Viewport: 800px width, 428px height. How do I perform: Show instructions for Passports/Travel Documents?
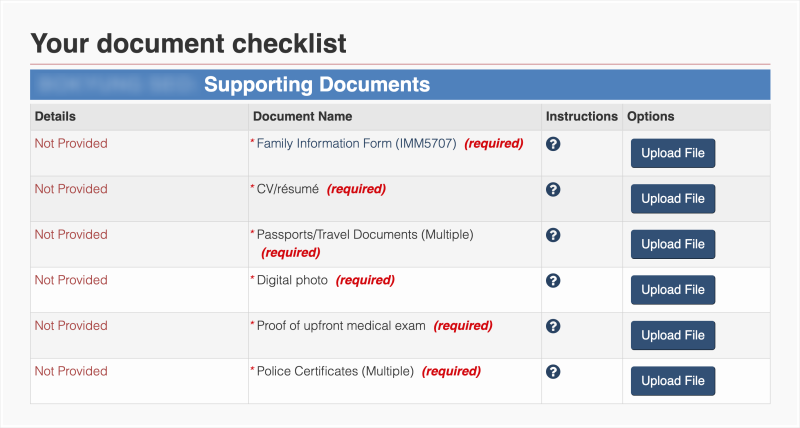tap(553, 235)
